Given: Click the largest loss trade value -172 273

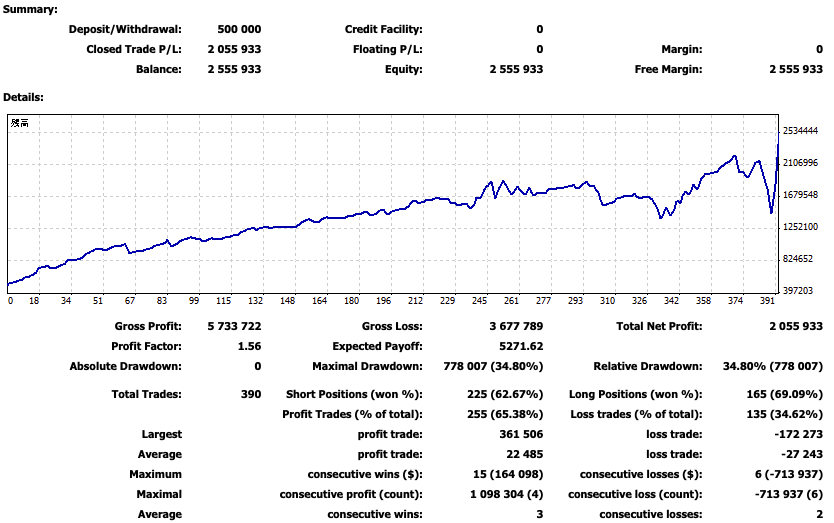Looking at the screenshot, I should [x=796, y=434].
